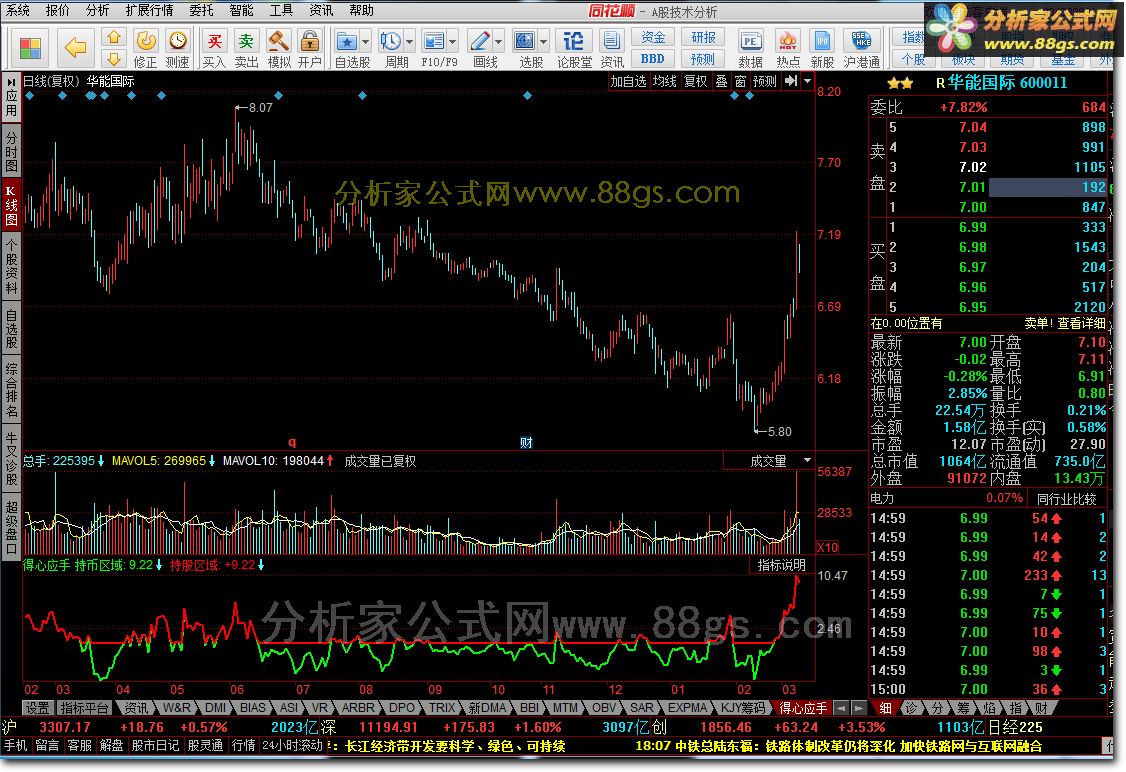Screen dimensions: 1126x772
Task: Click the 卖出 sell icon
Action: tap(246, 41)
